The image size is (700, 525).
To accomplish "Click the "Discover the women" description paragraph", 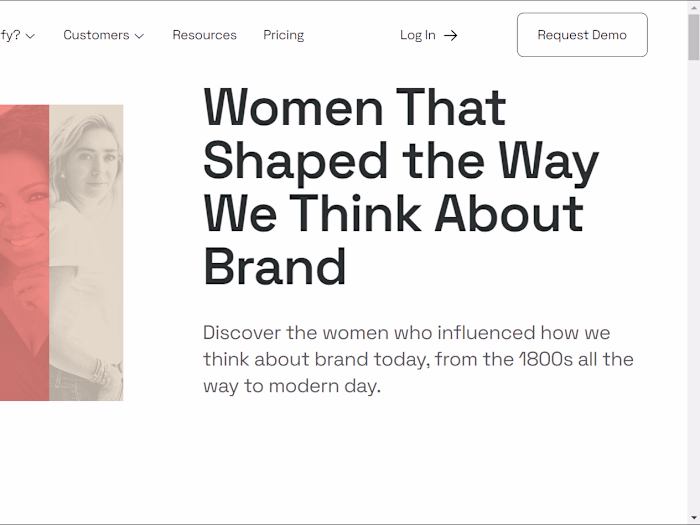I will 418,359.
